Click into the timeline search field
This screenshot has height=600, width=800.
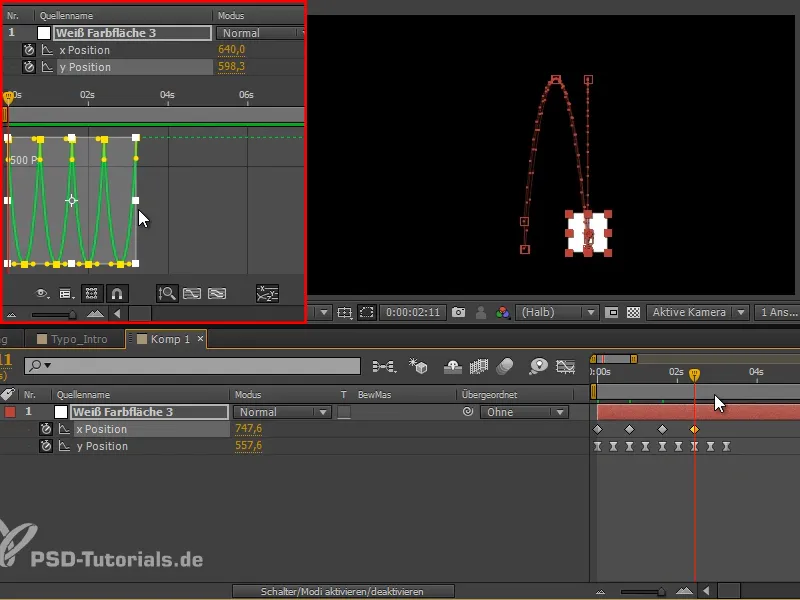pos(192,365)
